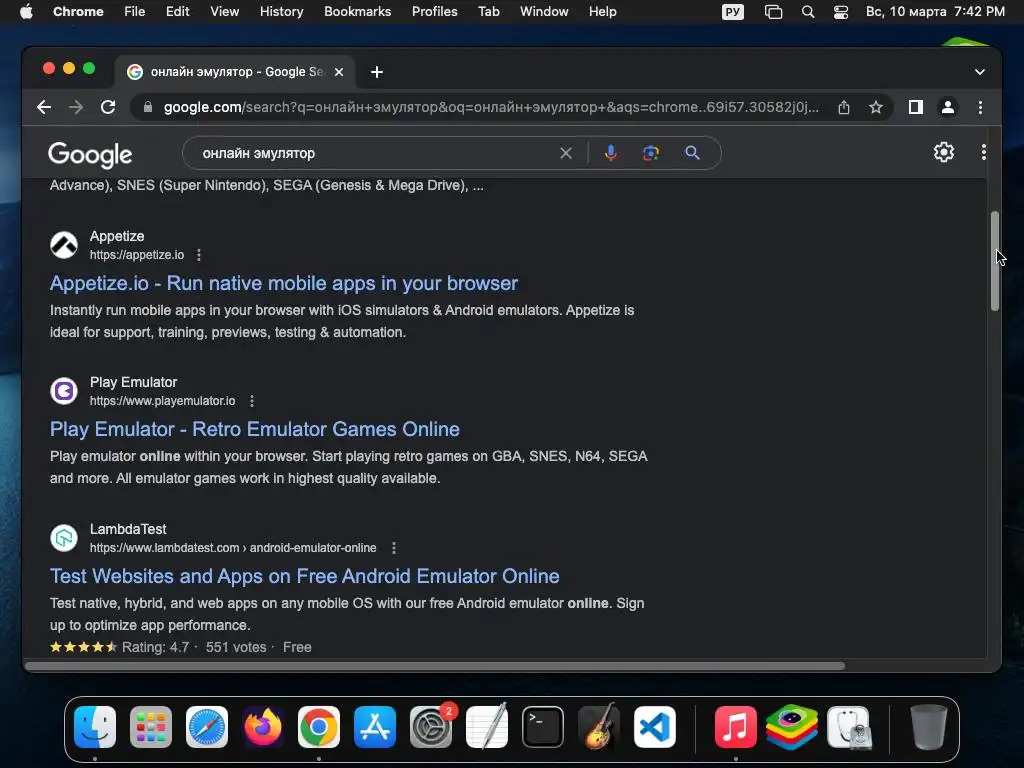The image size is (1024, 768).
Task: Launch Visual Studio Code from the Dock
Action: pos(655,726)
